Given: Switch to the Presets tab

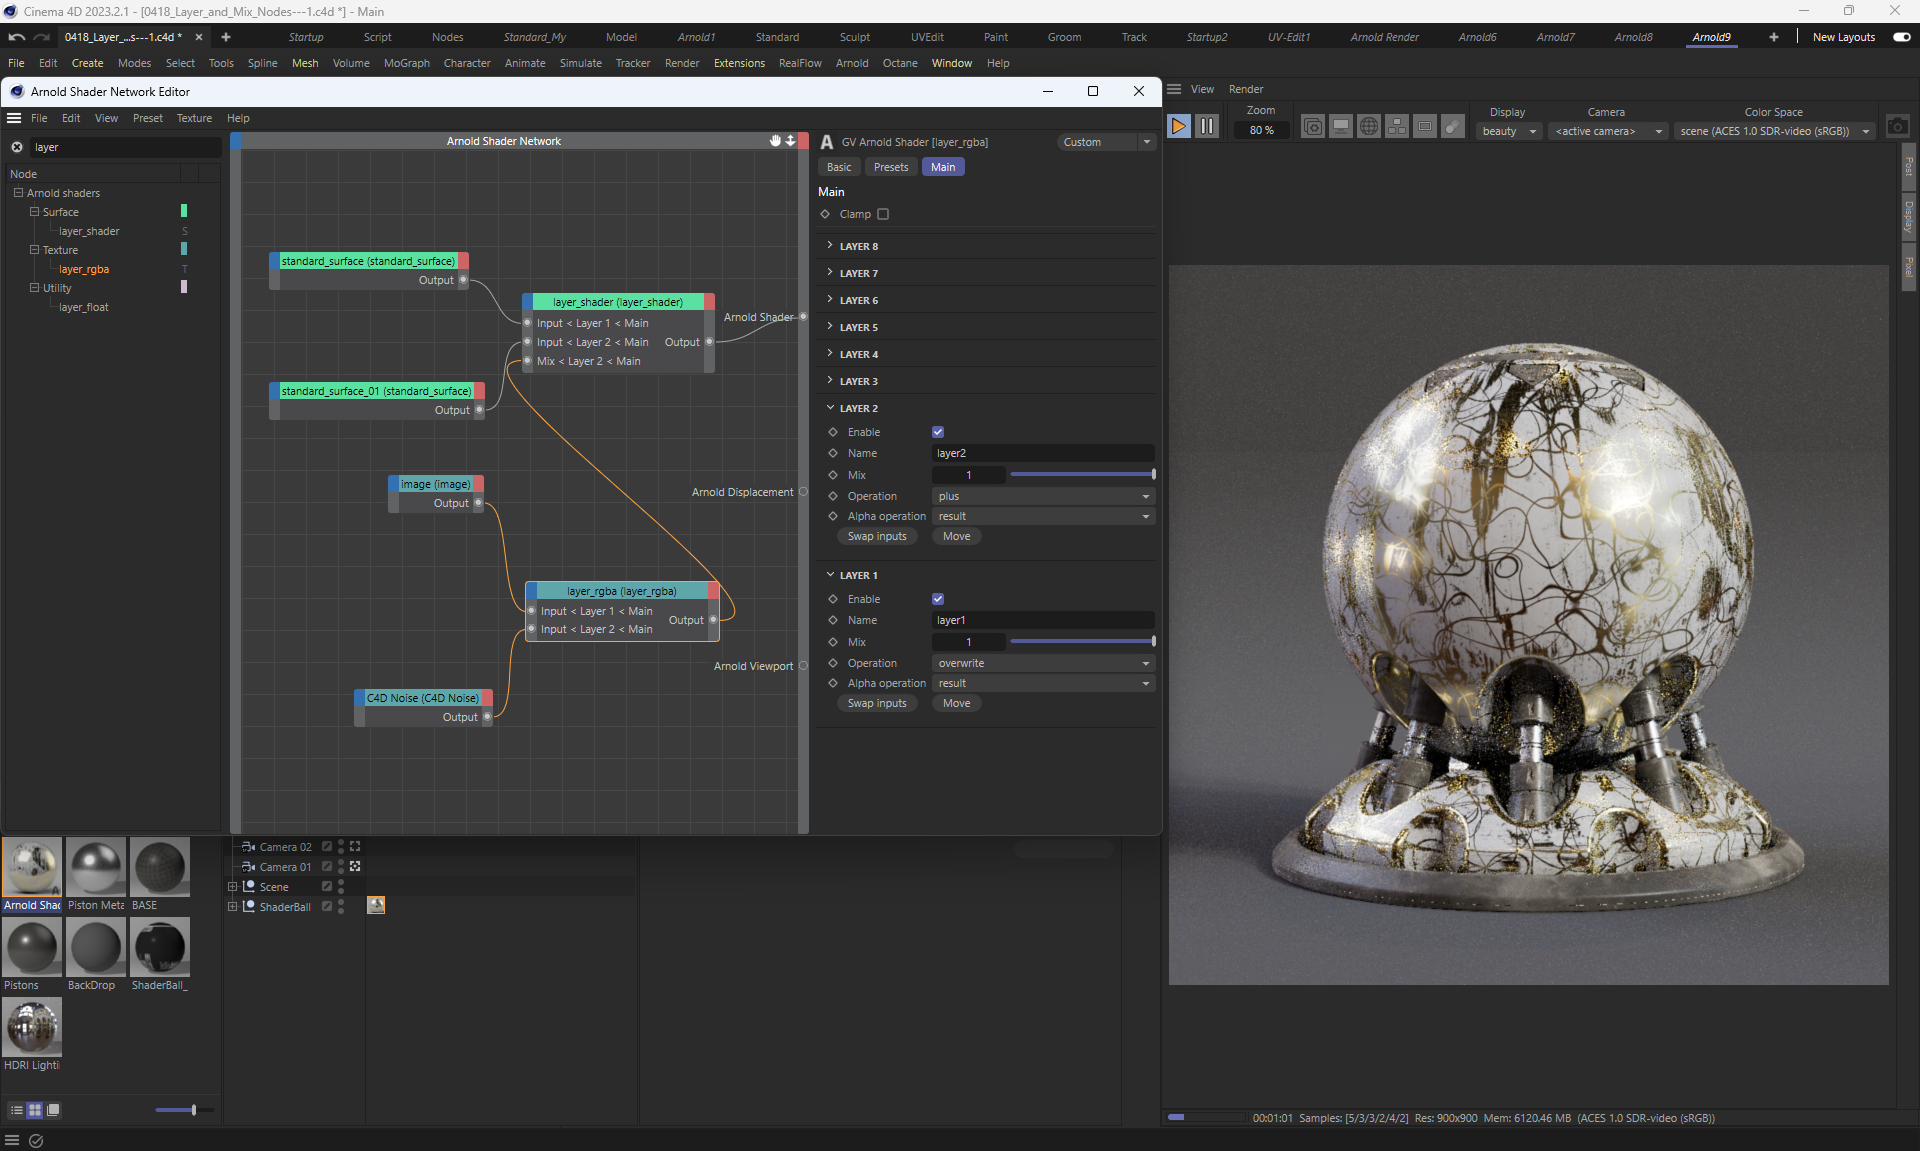Looking at the screenshot, I should point(890,167).
